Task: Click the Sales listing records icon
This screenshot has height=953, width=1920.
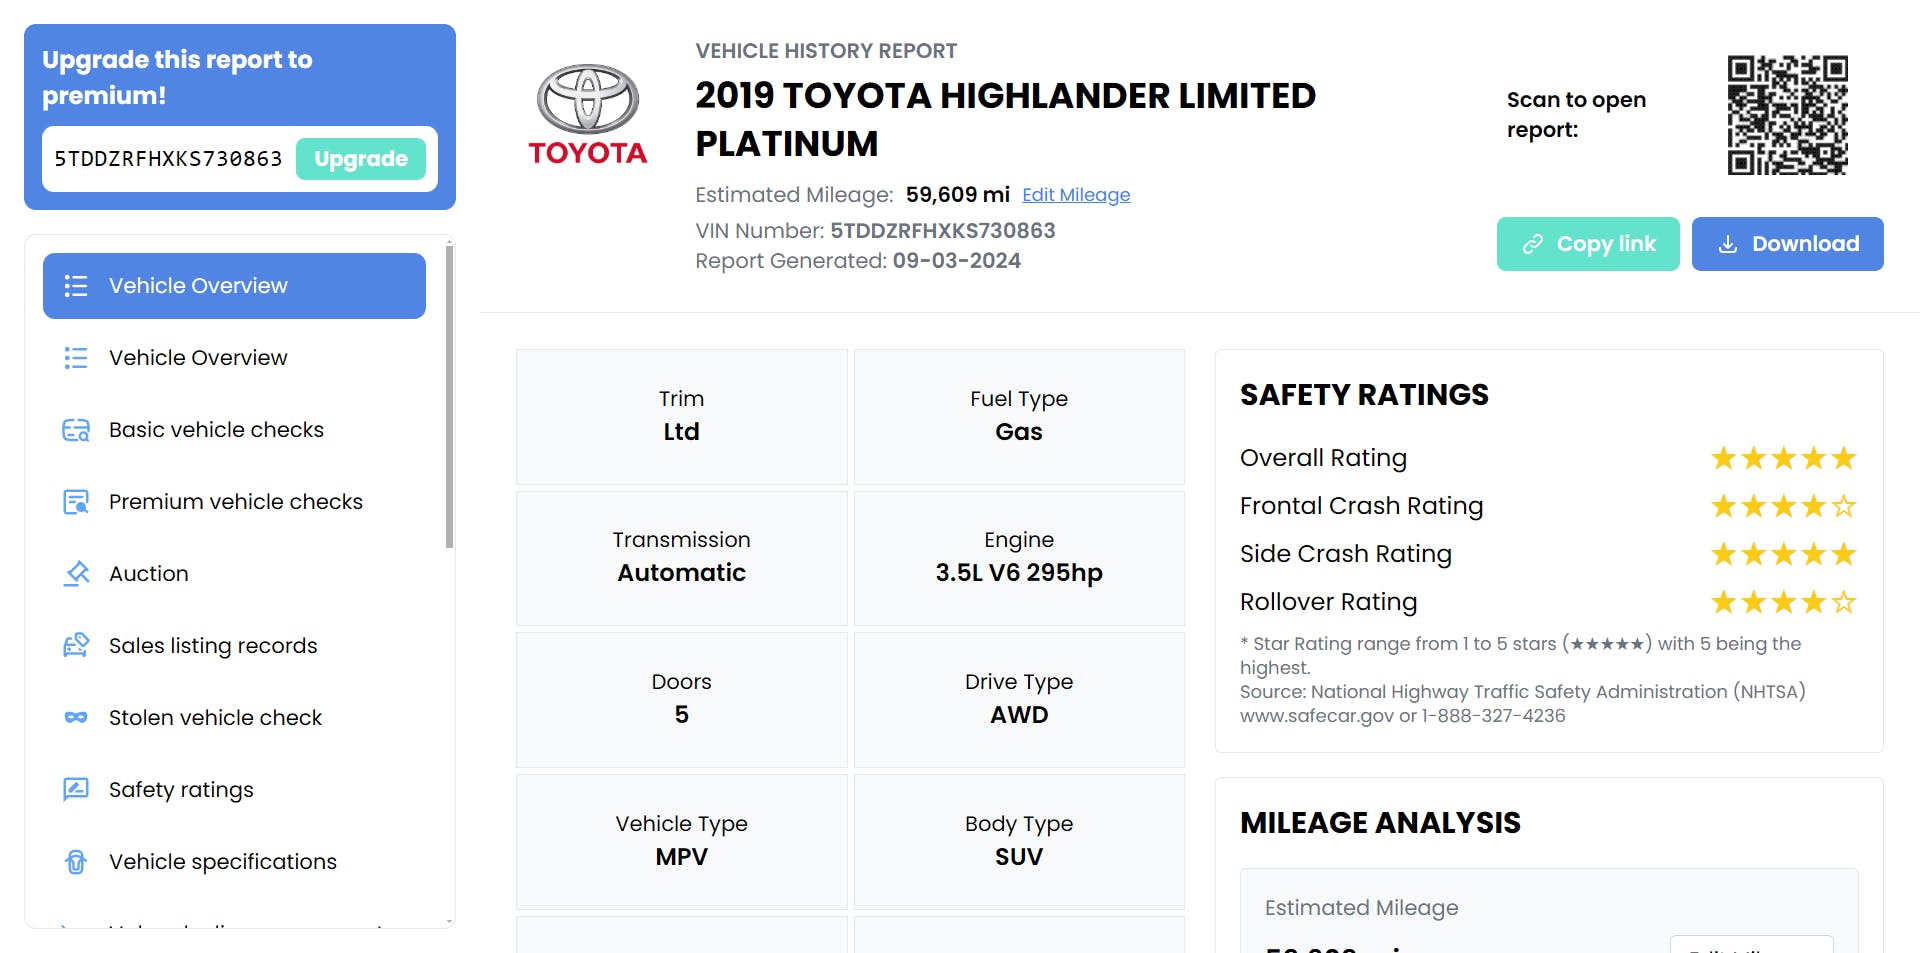Action: tap(76, 646)
